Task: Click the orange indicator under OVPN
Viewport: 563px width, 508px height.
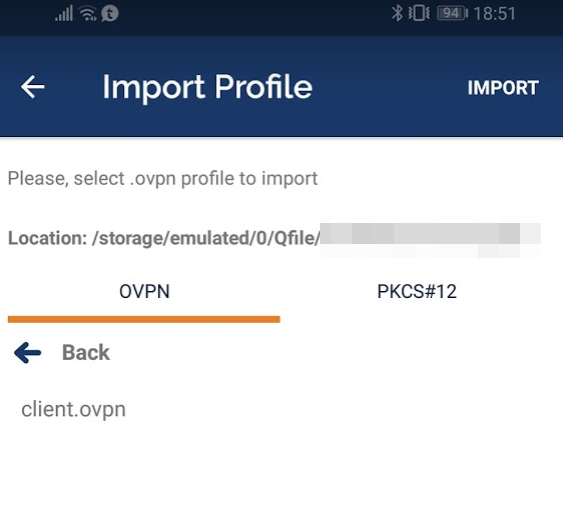Action: coord(144,319)
